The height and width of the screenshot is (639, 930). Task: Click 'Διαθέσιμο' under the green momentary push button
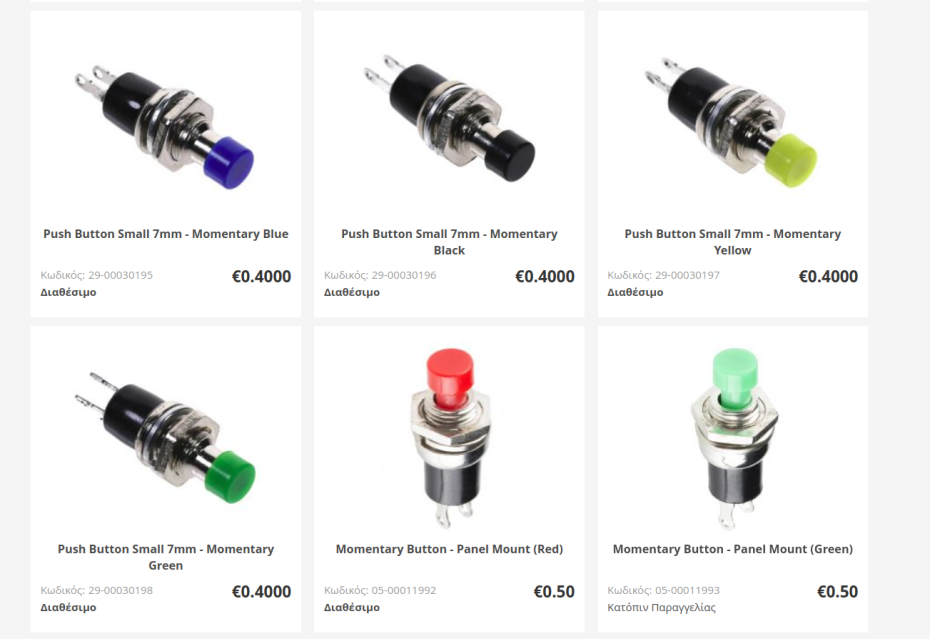(x=68, y=608)
